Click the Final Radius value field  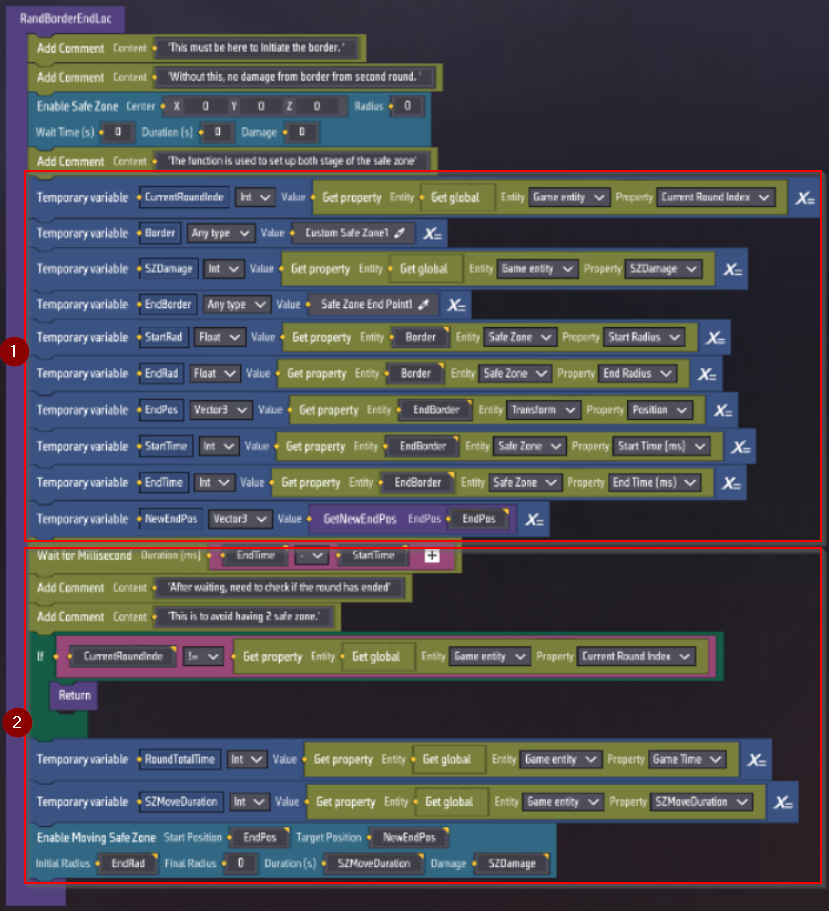click(x=241, y=863)
